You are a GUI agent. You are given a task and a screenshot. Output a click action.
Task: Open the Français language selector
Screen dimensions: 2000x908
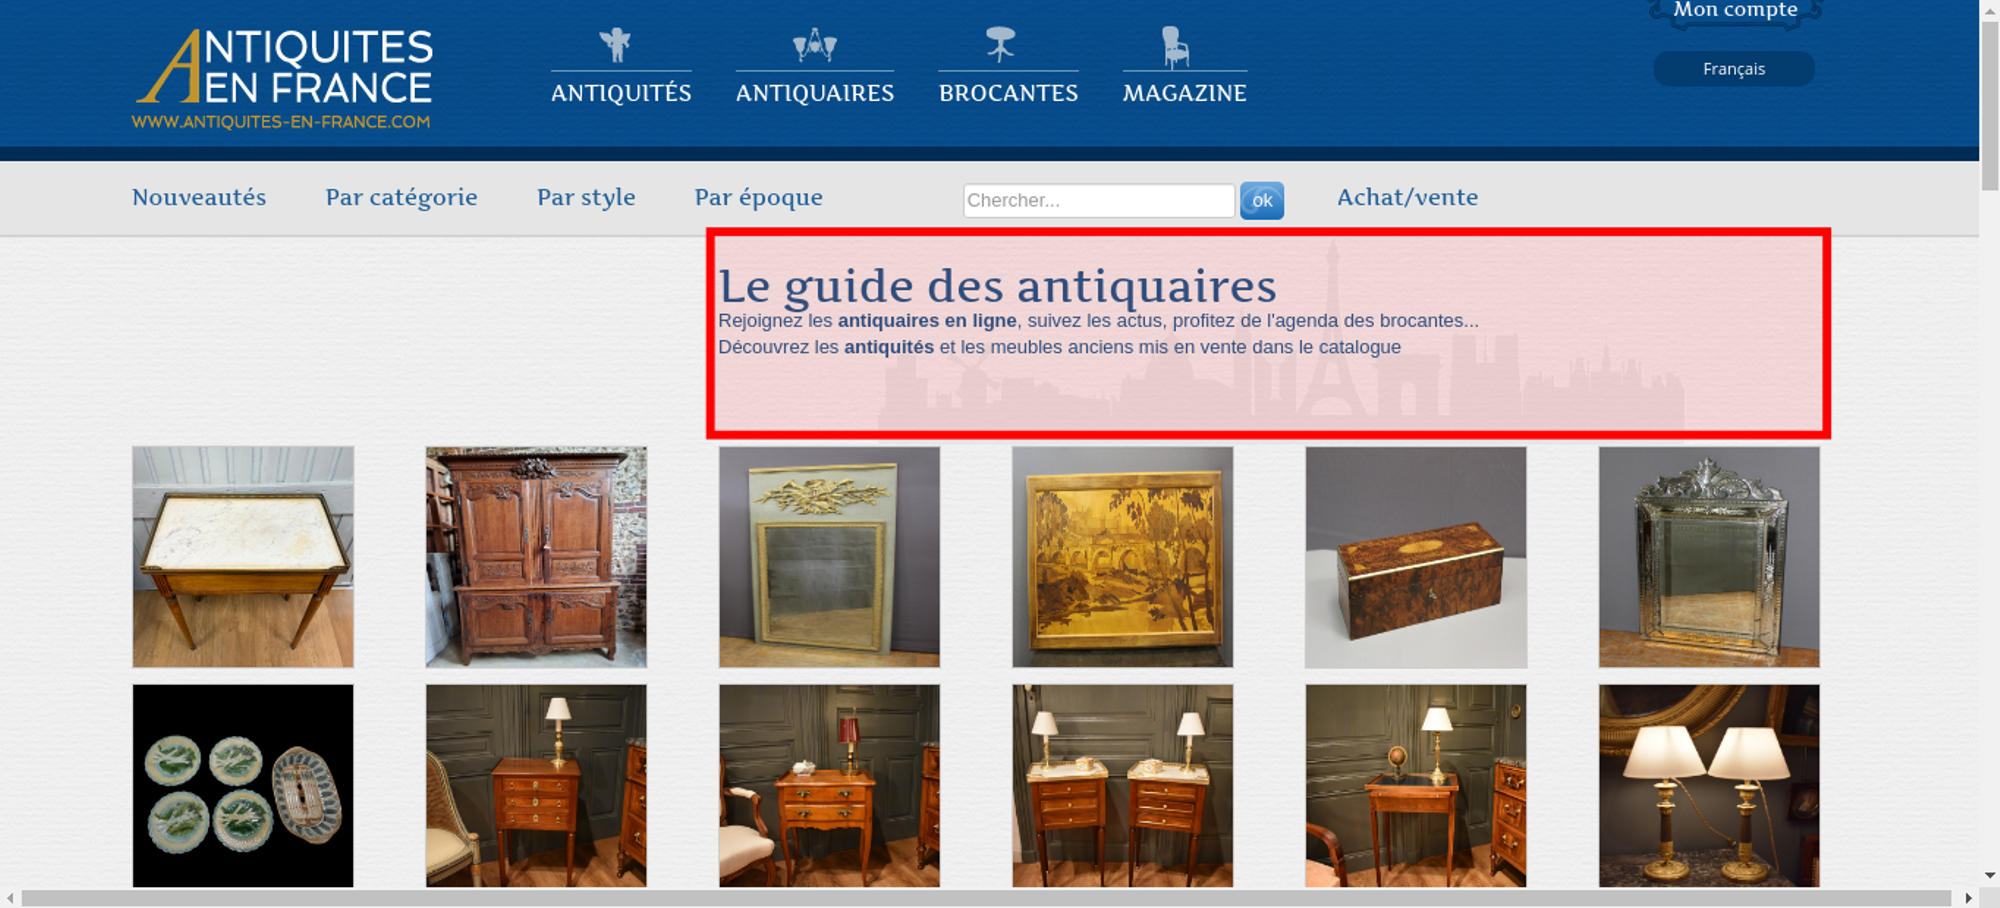tap(1734, 69)
